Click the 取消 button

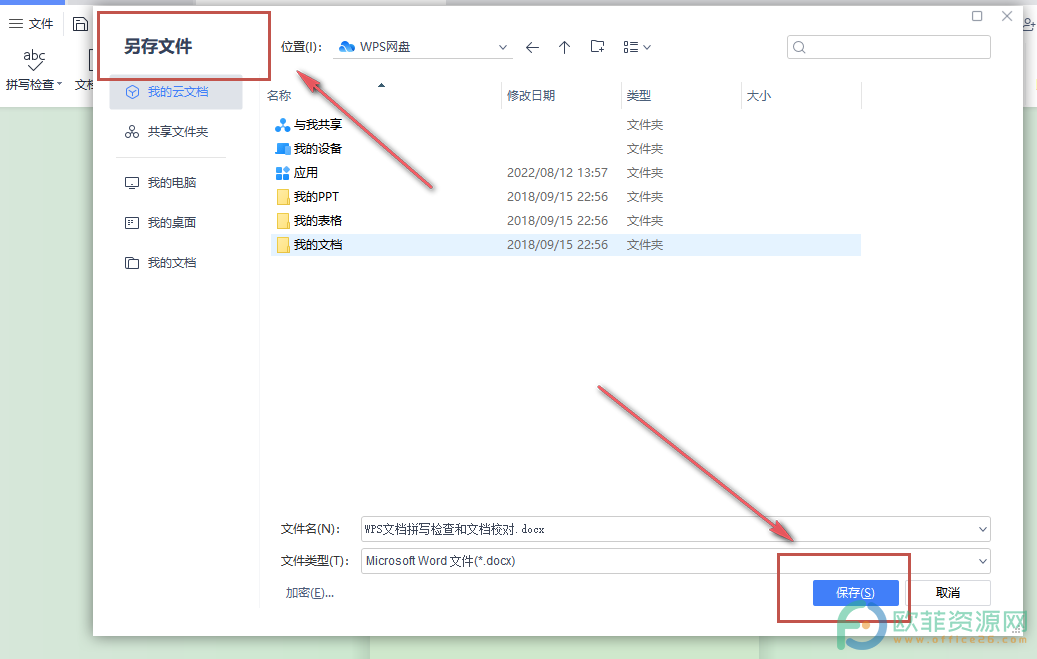(x=948, y=593)
